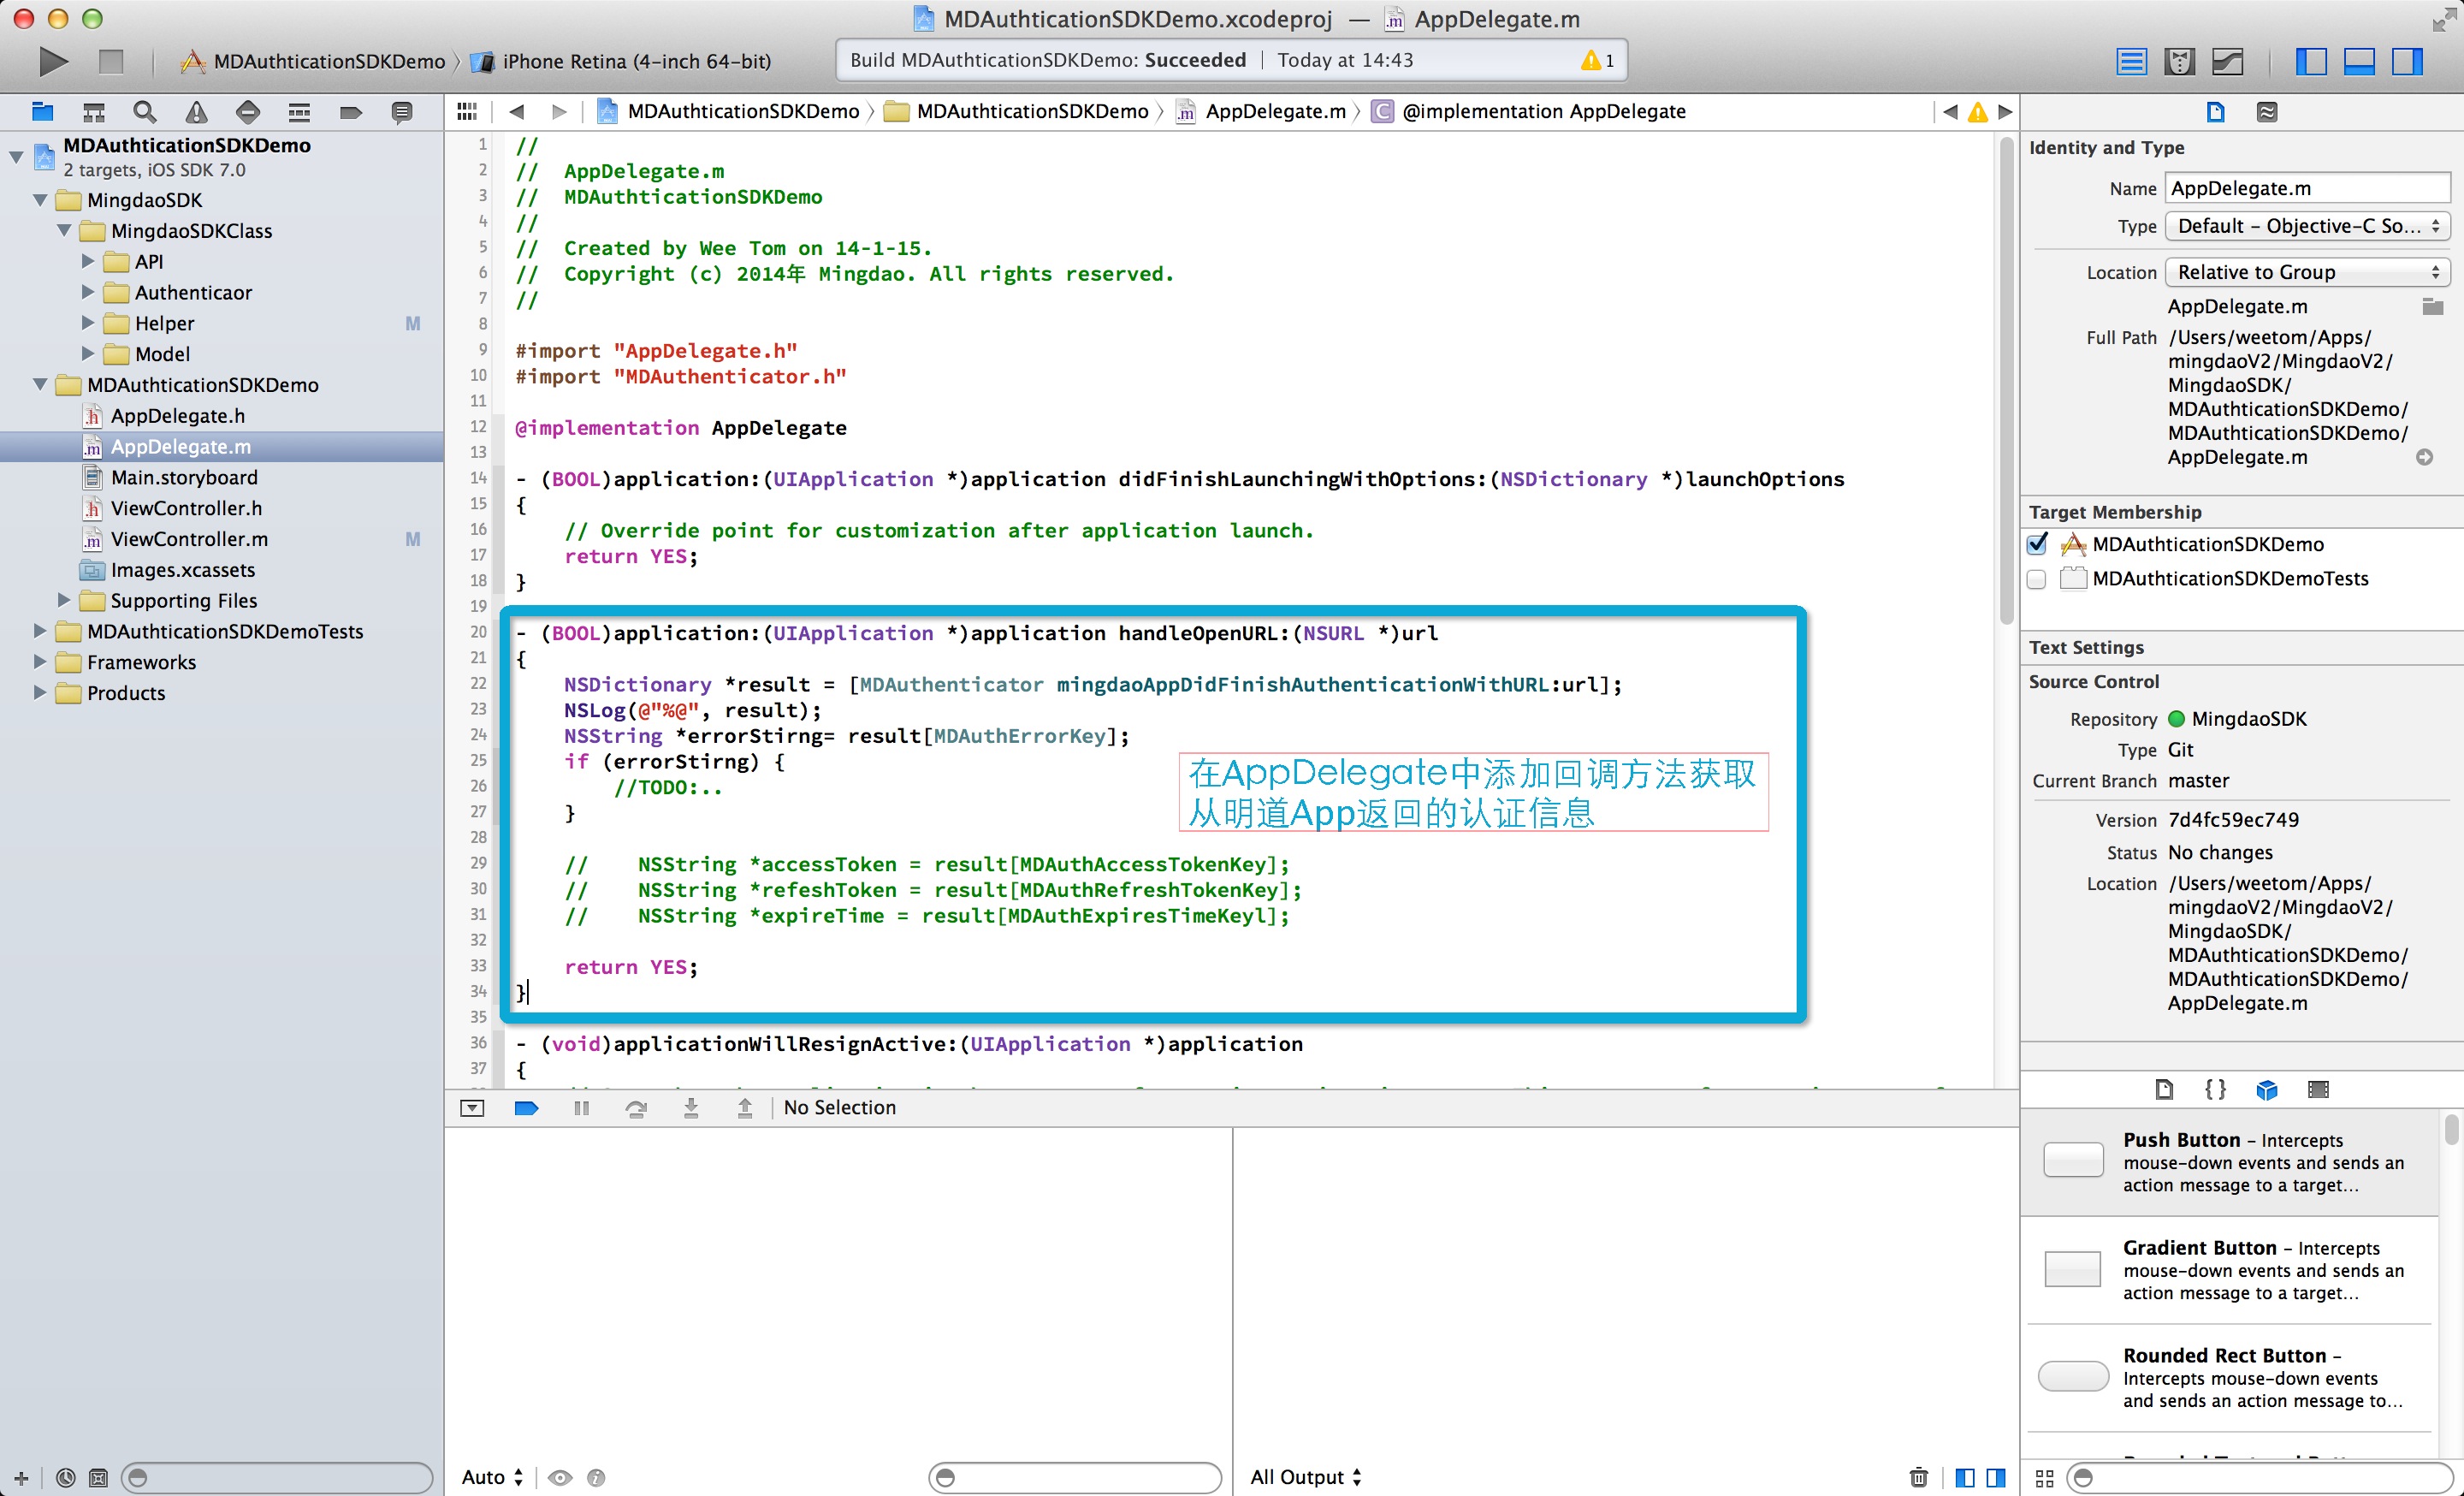Image resolution: width=2464 pixels, height=1496 pixels.
Task: Click the Run (play) button
Action: 52,61
